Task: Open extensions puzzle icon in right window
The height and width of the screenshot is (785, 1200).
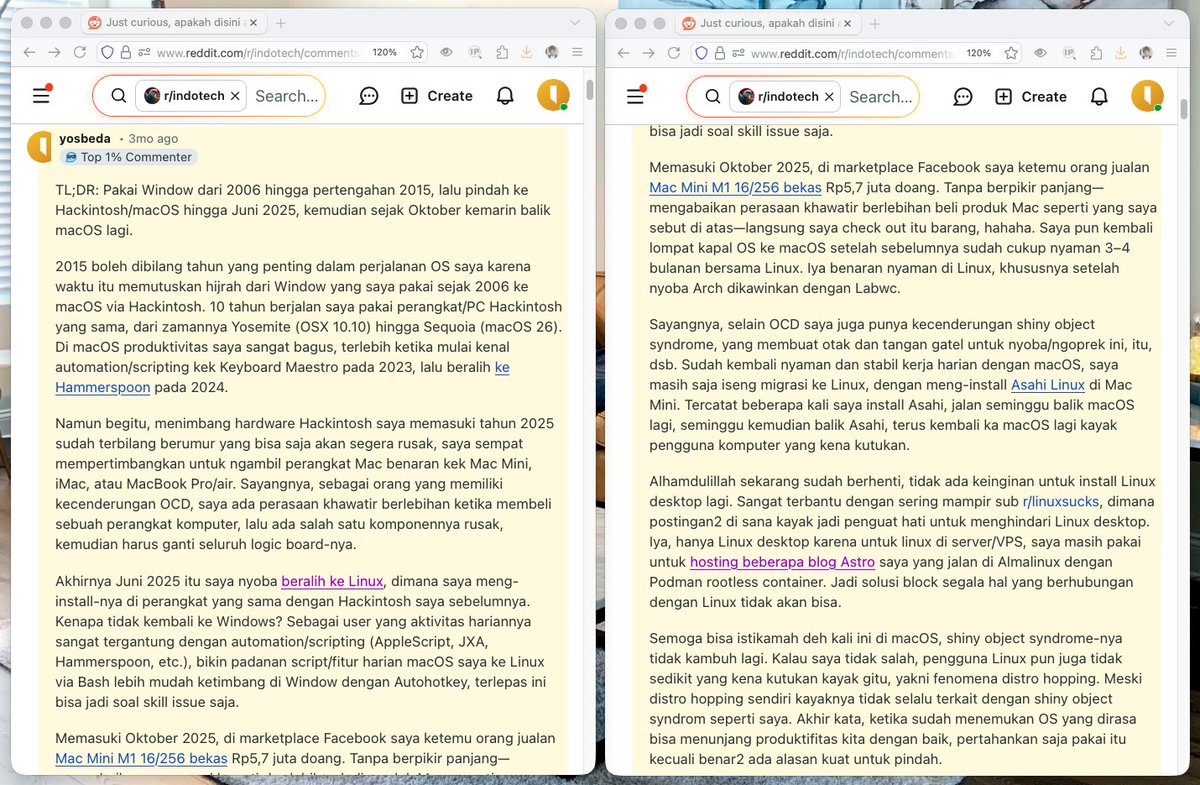Action: pyautogui.click(x=1096, y=52)
